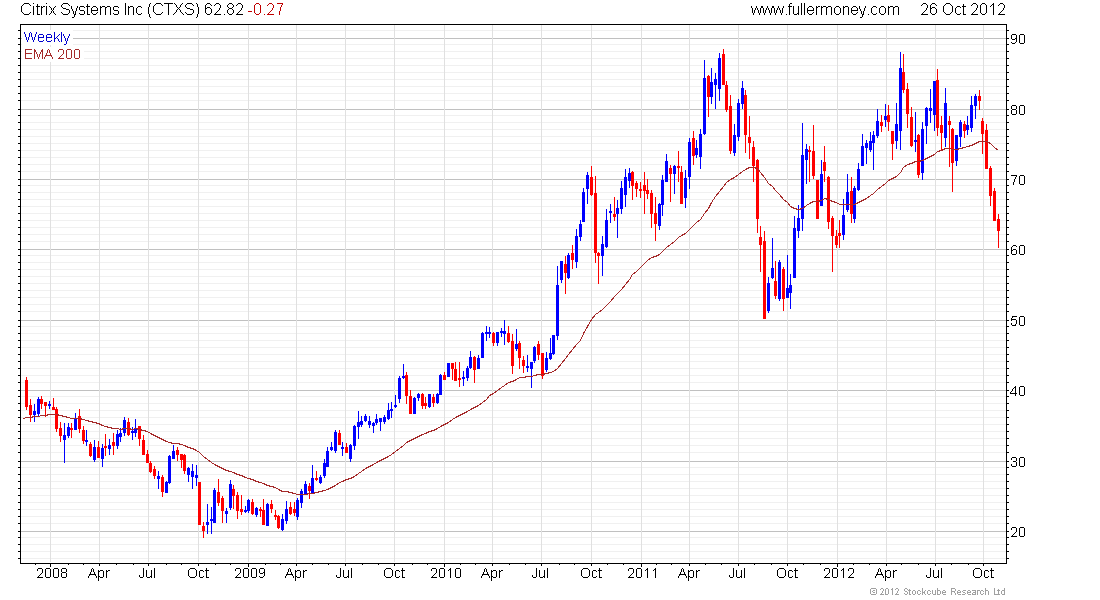
Task: Click the Apr label between 2009 and 2010
Action: tap(296, 574)
